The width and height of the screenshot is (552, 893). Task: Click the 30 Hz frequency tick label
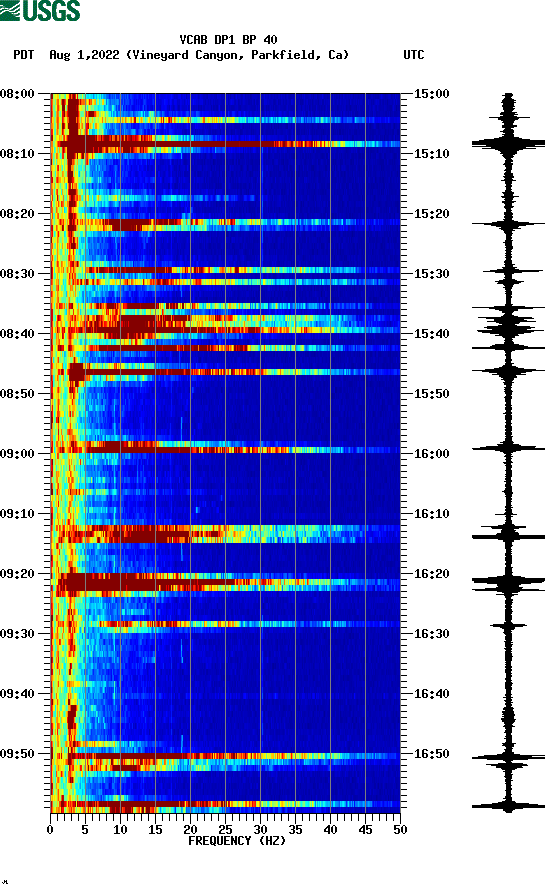click(x=260, y=830)
